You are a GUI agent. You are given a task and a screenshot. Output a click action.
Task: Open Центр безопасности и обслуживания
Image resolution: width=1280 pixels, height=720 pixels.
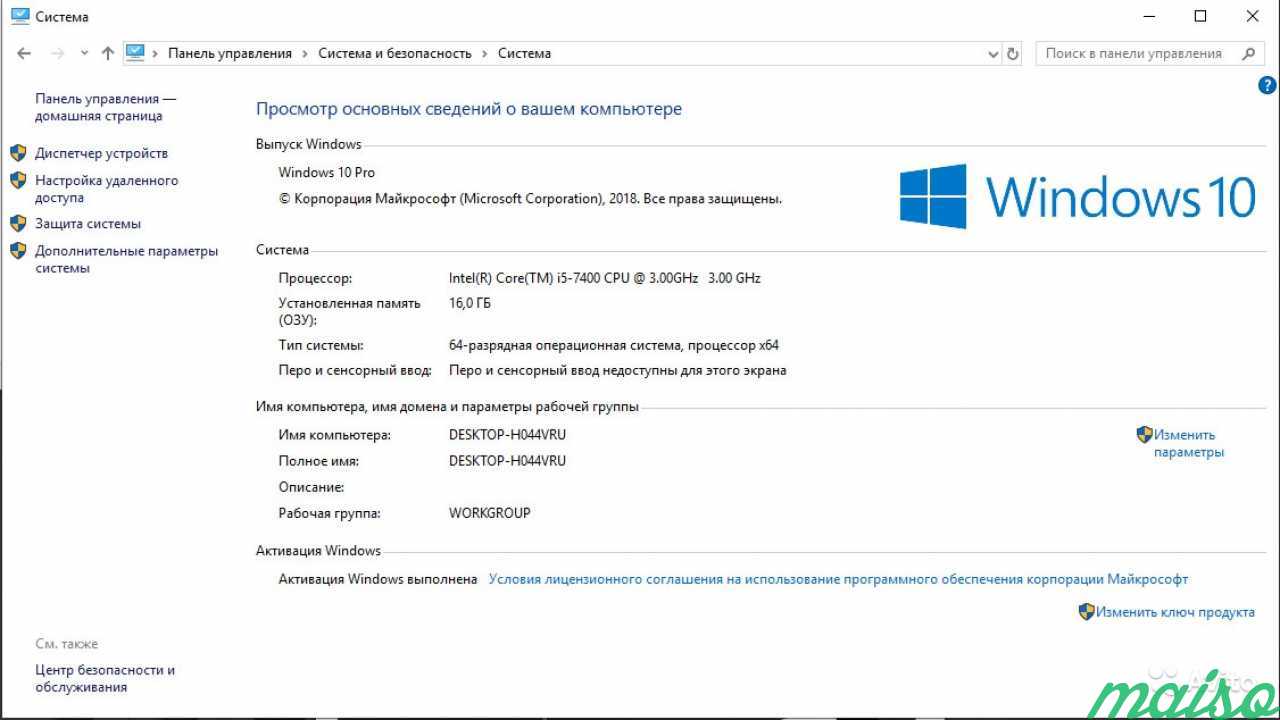[x=105, y=678]
